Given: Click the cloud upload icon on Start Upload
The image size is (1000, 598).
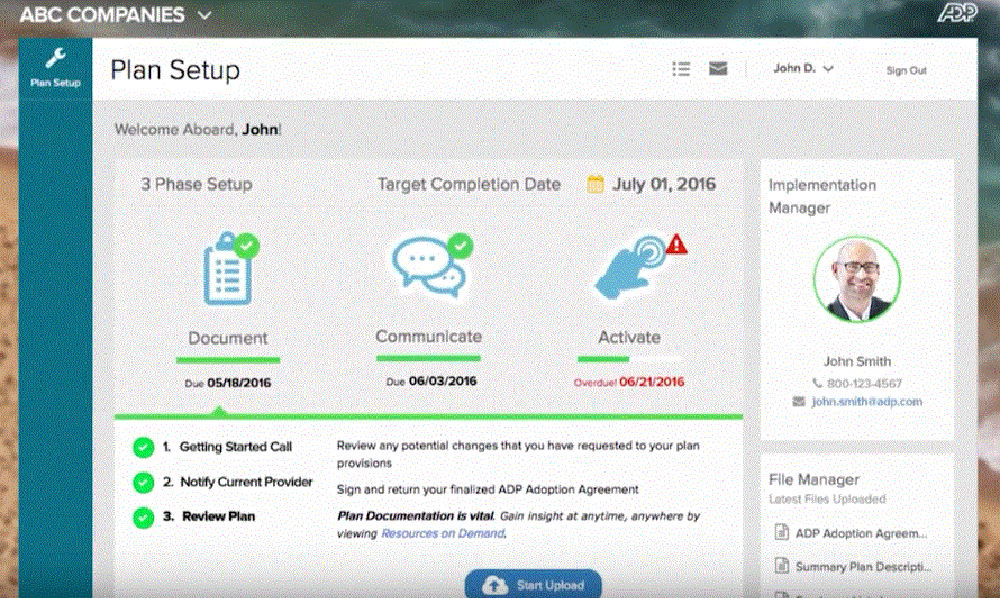Looking at the screenshot, I should (x=495, y=585).
